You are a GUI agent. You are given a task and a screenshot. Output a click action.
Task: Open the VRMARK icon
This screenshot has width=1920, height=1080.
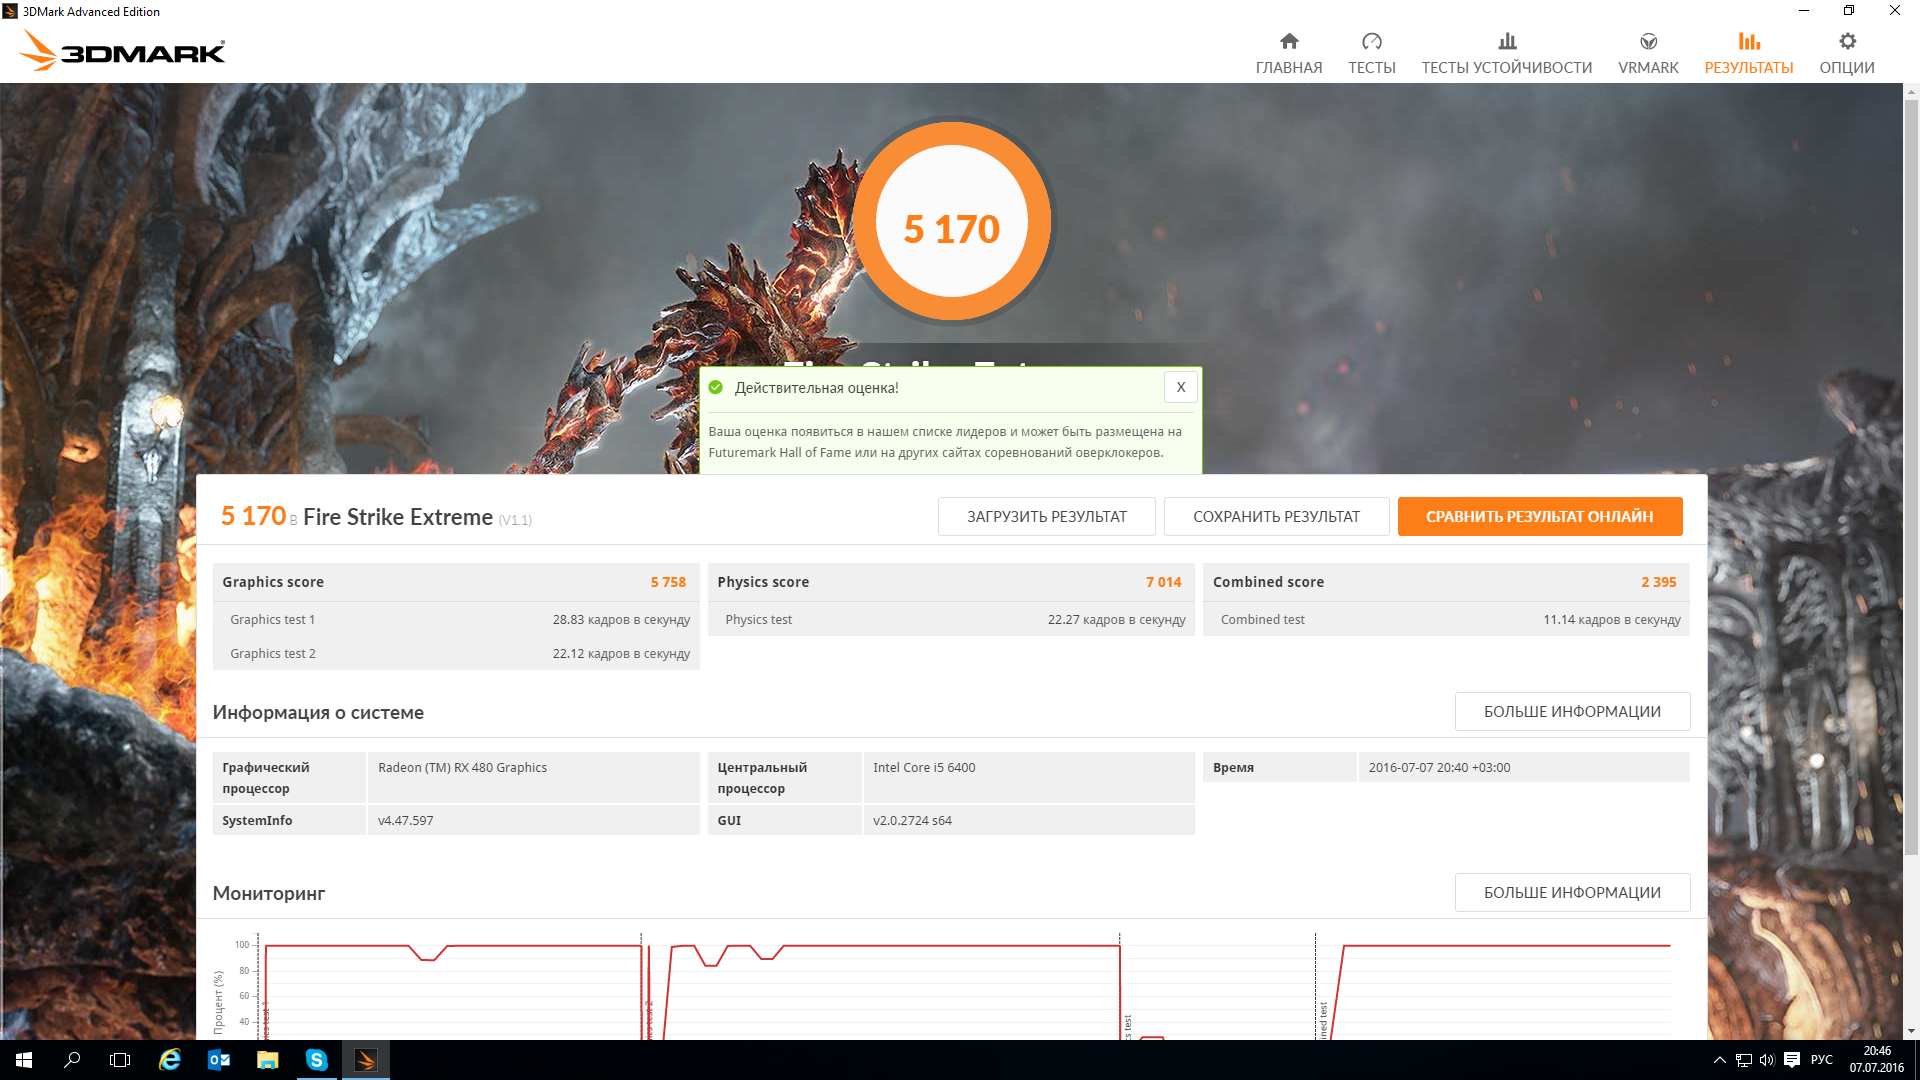click(x=1648, y=42)
